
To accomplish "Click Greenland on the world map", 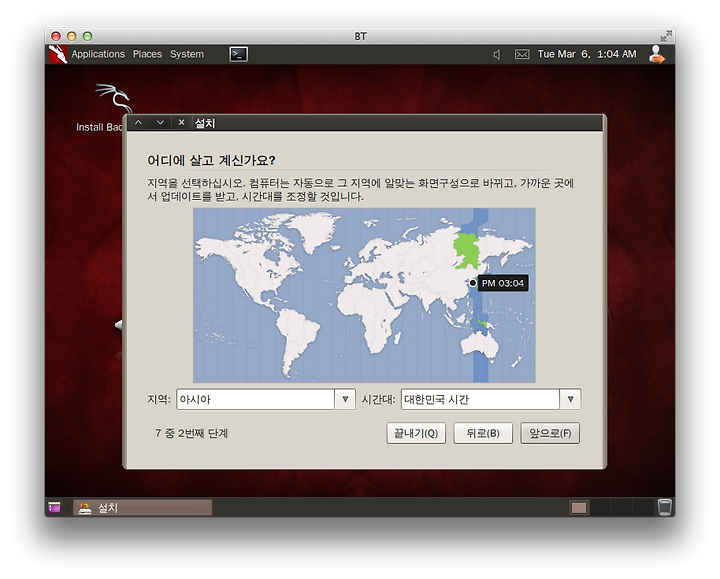I will tap(314, 230).
